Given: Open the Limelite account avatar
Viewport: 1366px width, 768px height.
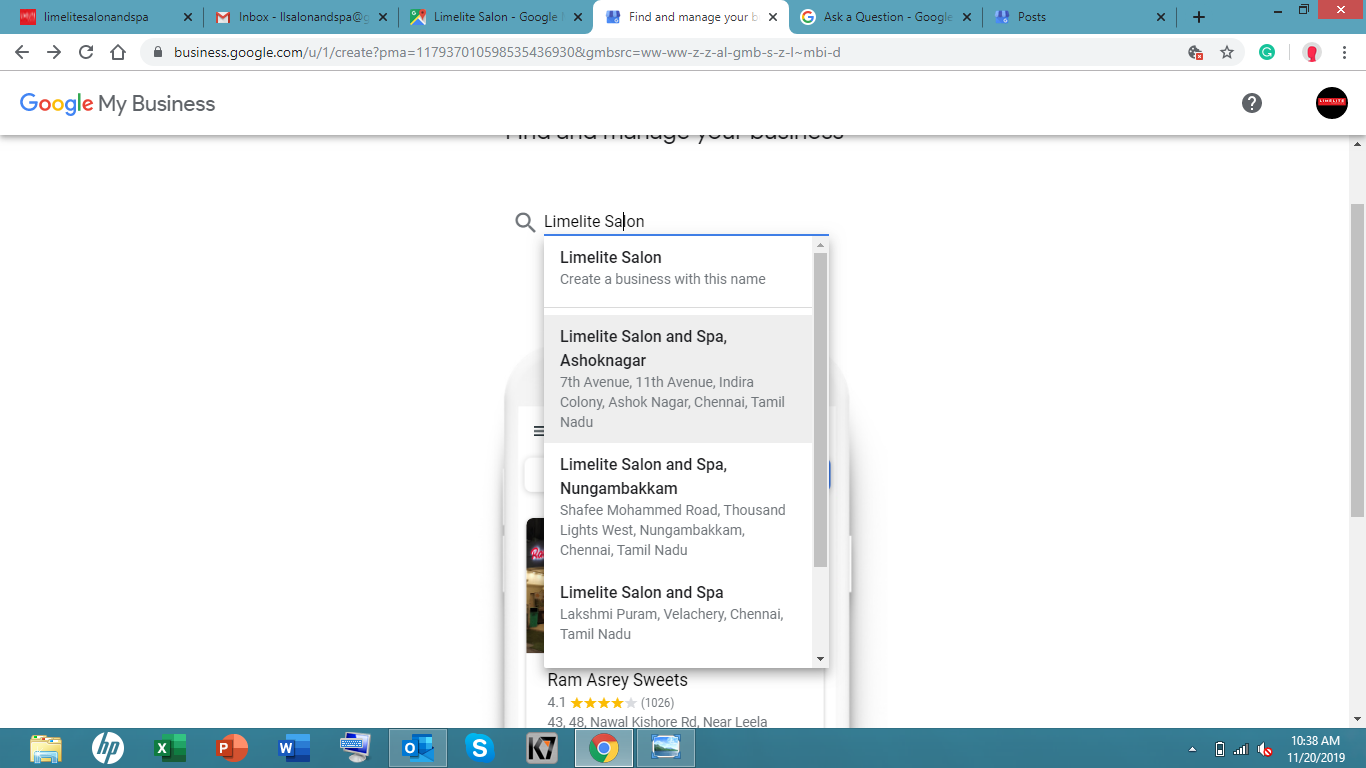Looking at the screenshot, I should pos(1332,103).
